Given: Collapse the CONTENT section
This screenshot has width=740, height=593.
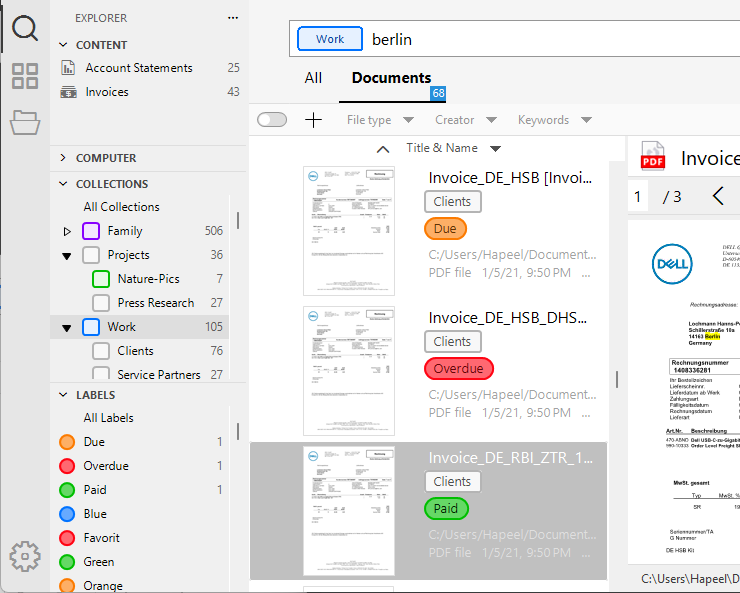Looking at the screenshot, I should 63,45.
